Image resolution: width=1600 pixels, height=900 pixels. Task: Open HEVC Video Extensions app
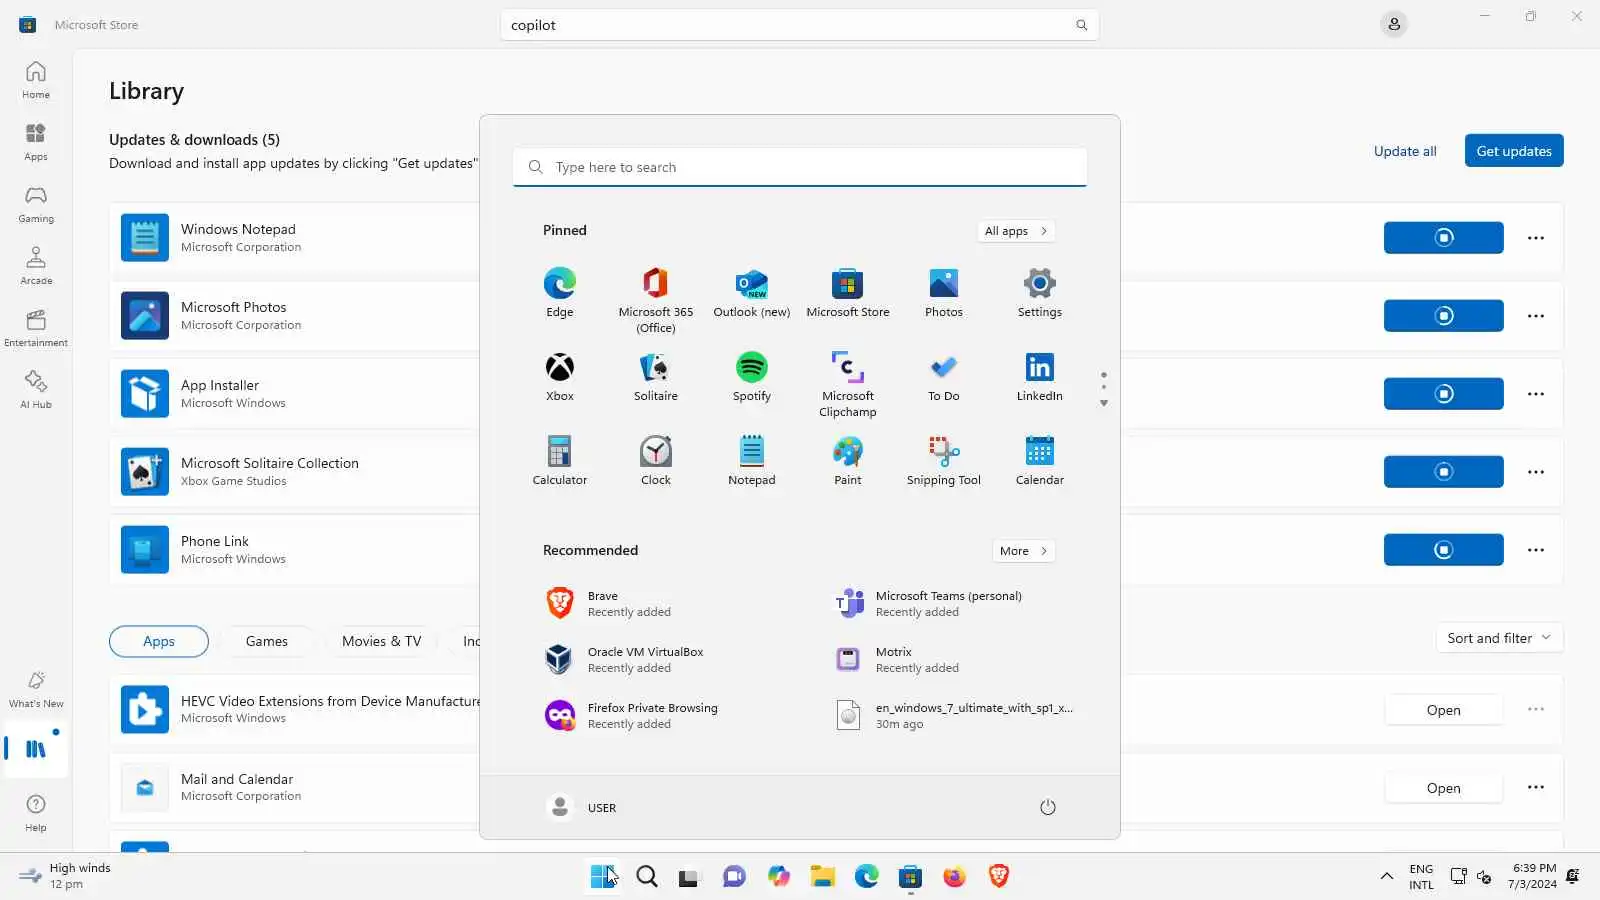(x=1444, y=710)
